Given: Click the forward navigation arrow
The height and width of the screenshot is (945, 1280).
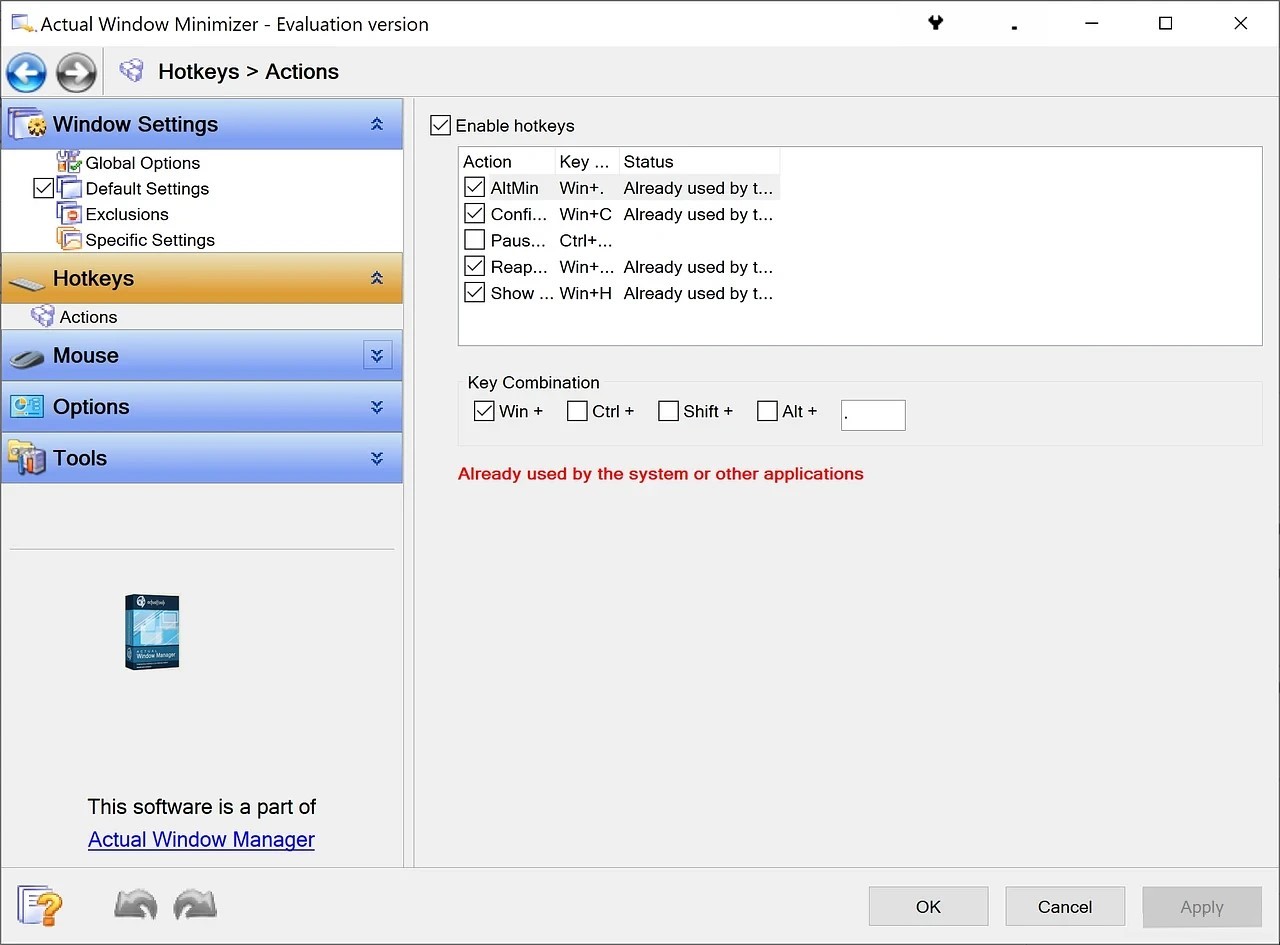Looking at the screenshot, I should (76, 71).
